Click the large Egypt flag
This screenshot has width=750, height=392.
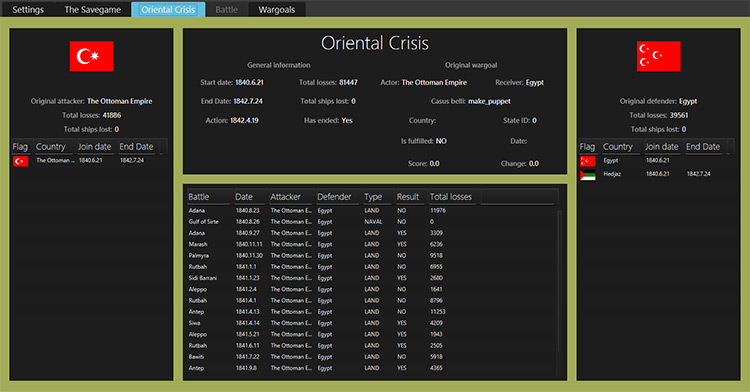tap(658, 56)
